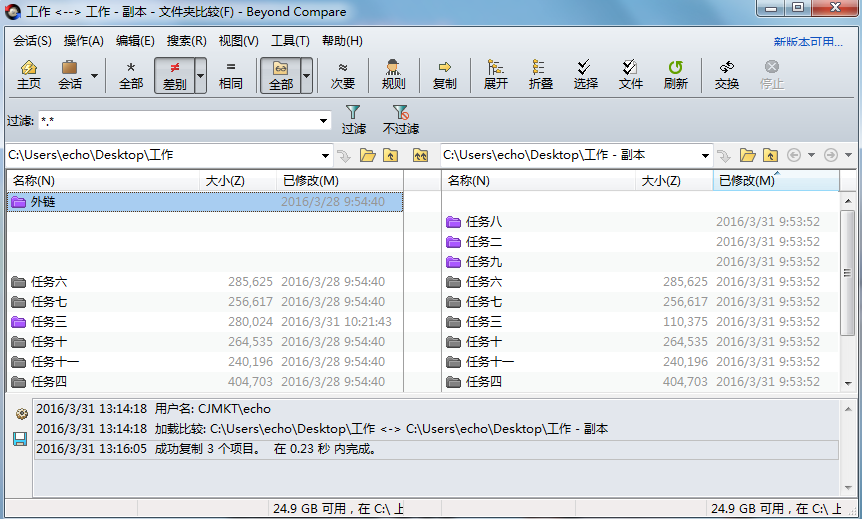The height and width of the screenshot is (519, 862).
Task: Select 任务三 folder in left pane
Action: pos(205,322)
